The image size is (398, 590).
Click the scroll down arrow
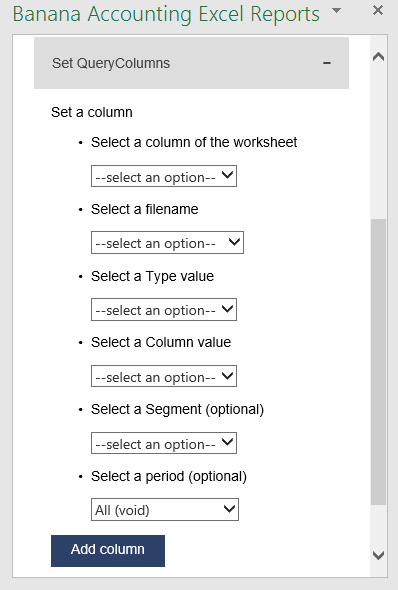click(x=378, y=555)
